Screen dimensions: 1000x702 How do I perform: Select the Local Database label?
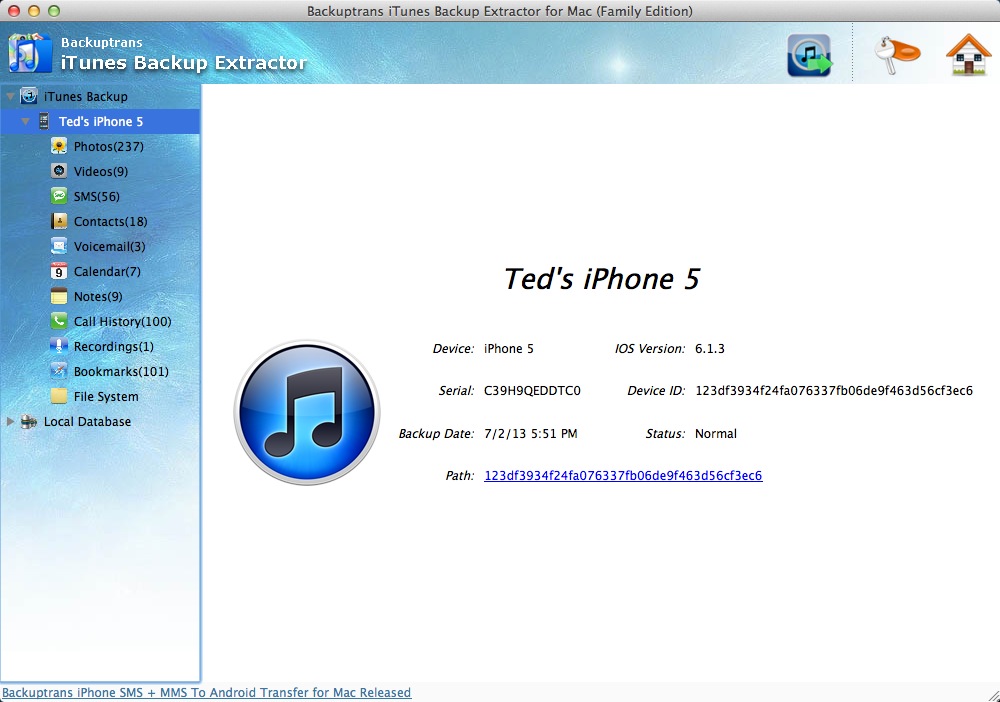87,421
